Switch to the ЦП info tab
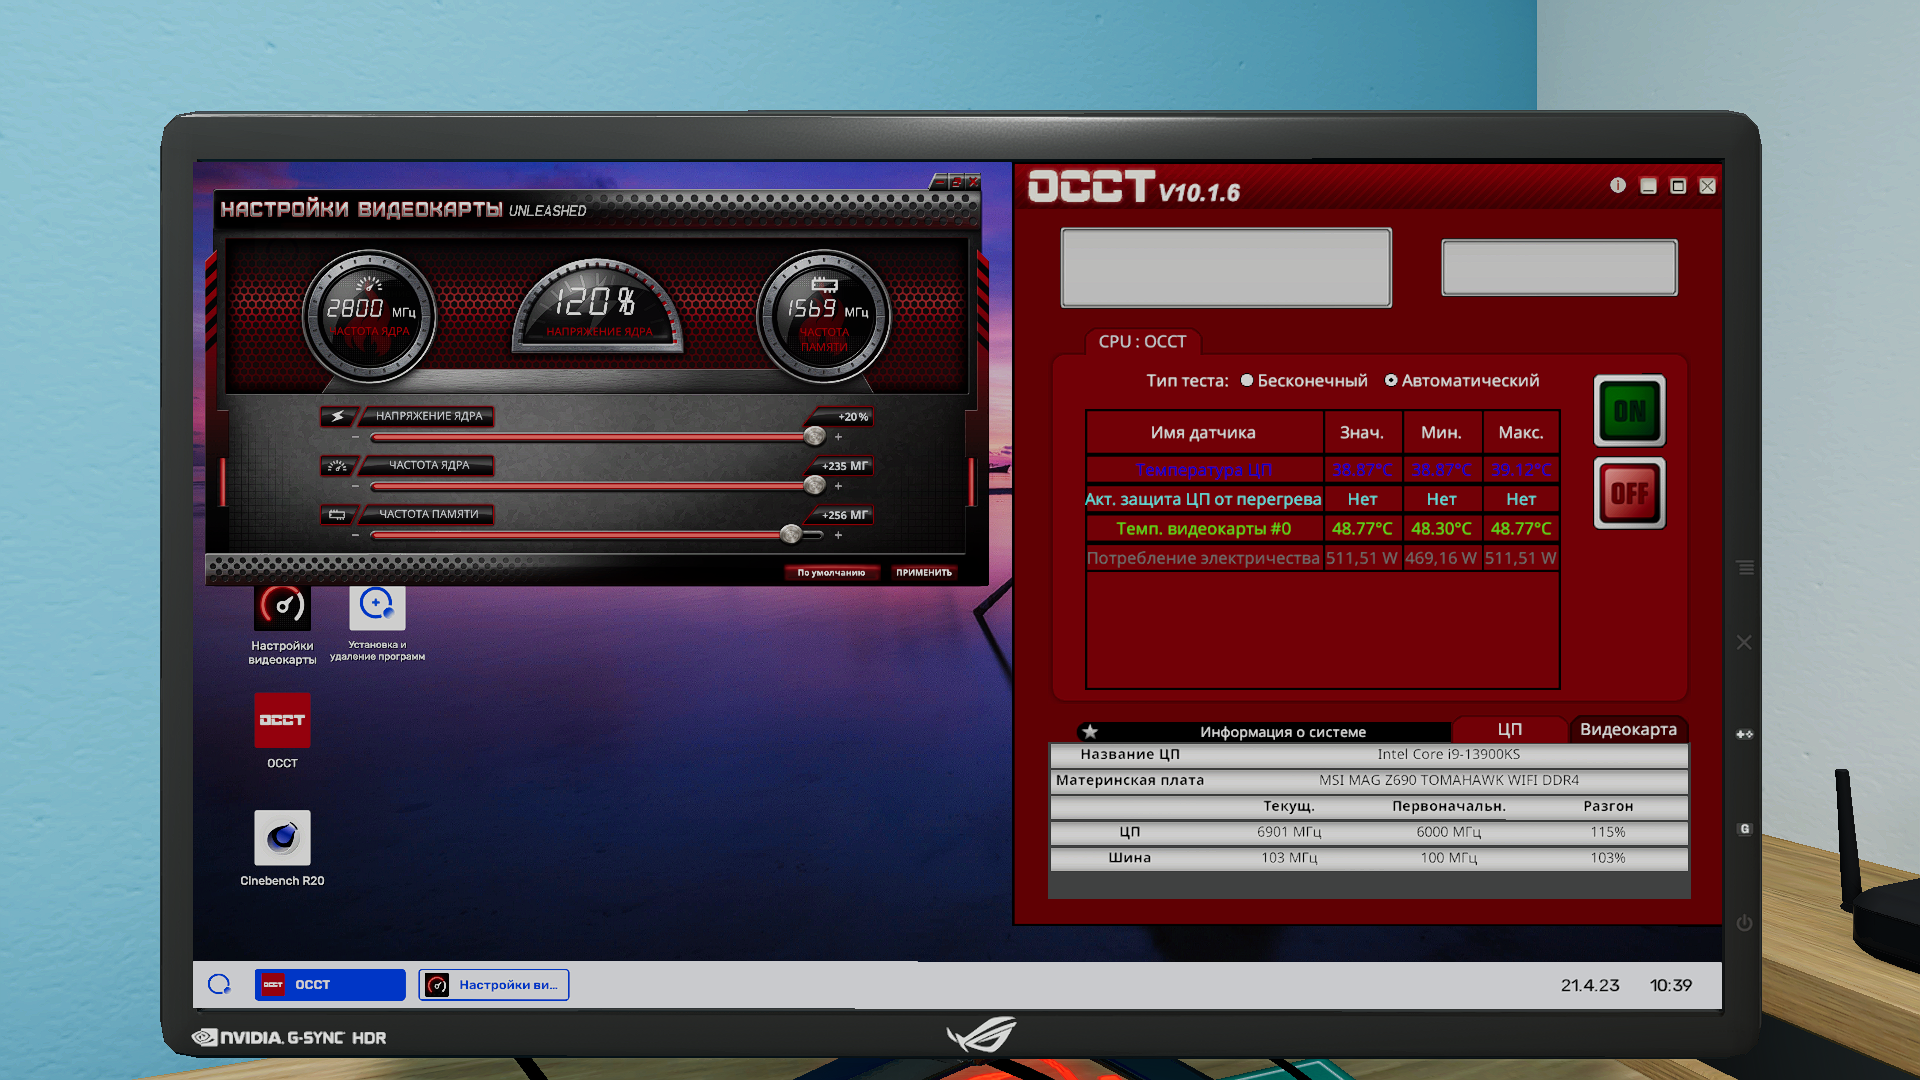Image resolution: width=1920 pixels, height=1080 pixels. 1510,730
